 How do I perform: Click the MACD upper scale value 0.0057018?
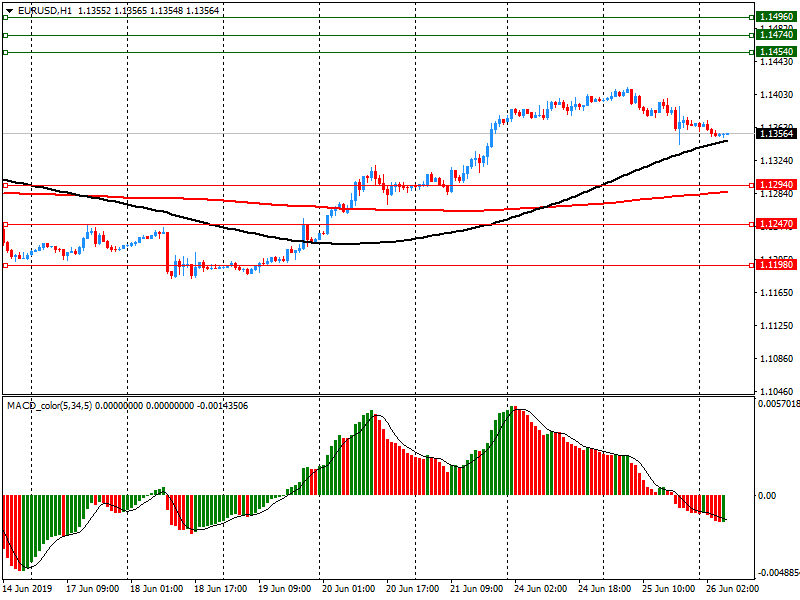tap(779, 404)
